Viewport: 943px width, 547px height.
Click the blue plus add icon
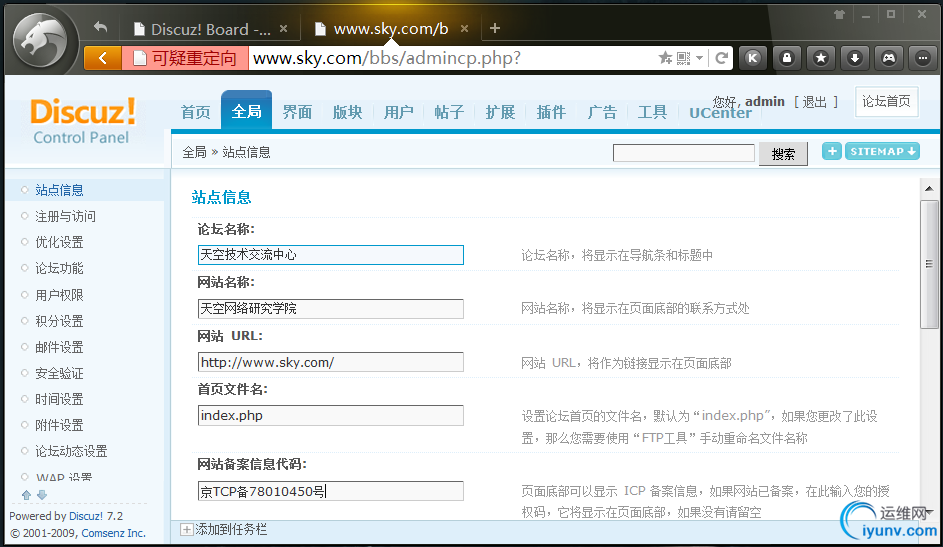(x=832, y=151)
